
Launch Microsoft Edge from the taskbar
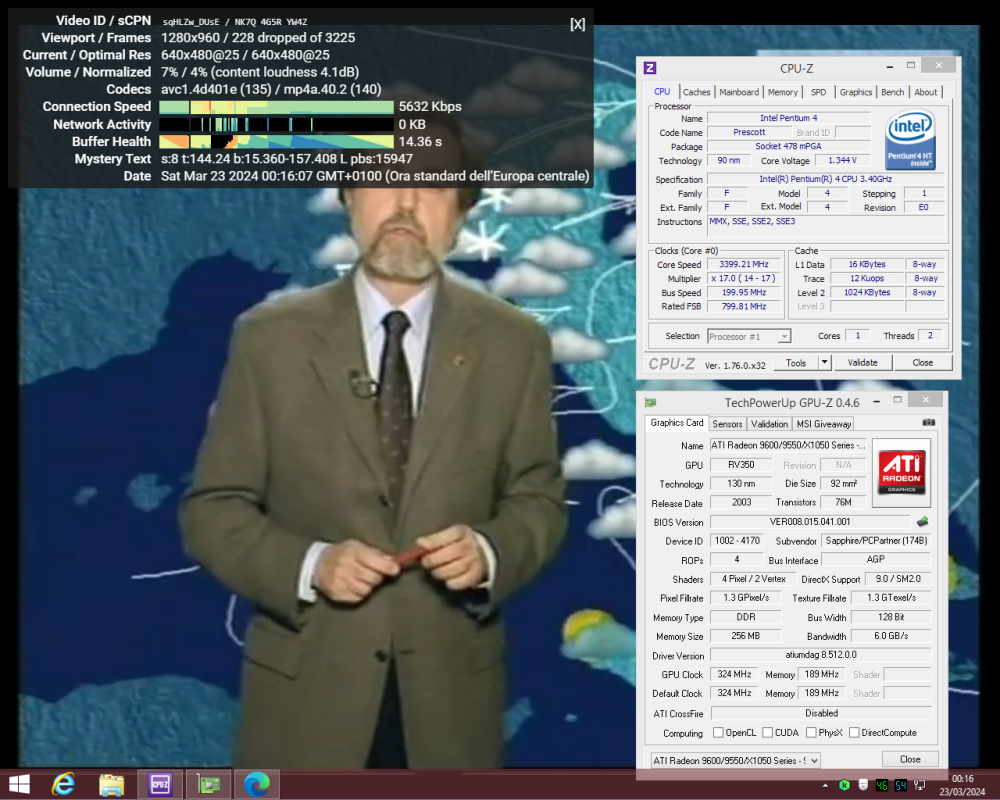pyautogui.click(x=256, y=784)
